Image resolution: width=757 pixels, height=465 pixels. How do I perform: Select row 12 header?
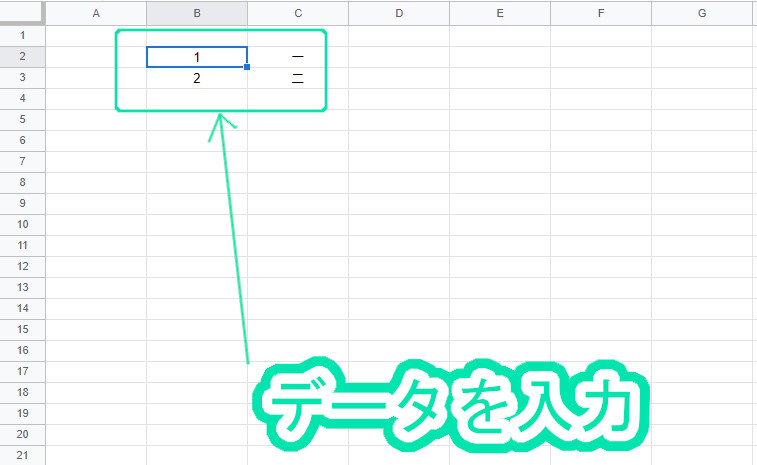(22, 267)
